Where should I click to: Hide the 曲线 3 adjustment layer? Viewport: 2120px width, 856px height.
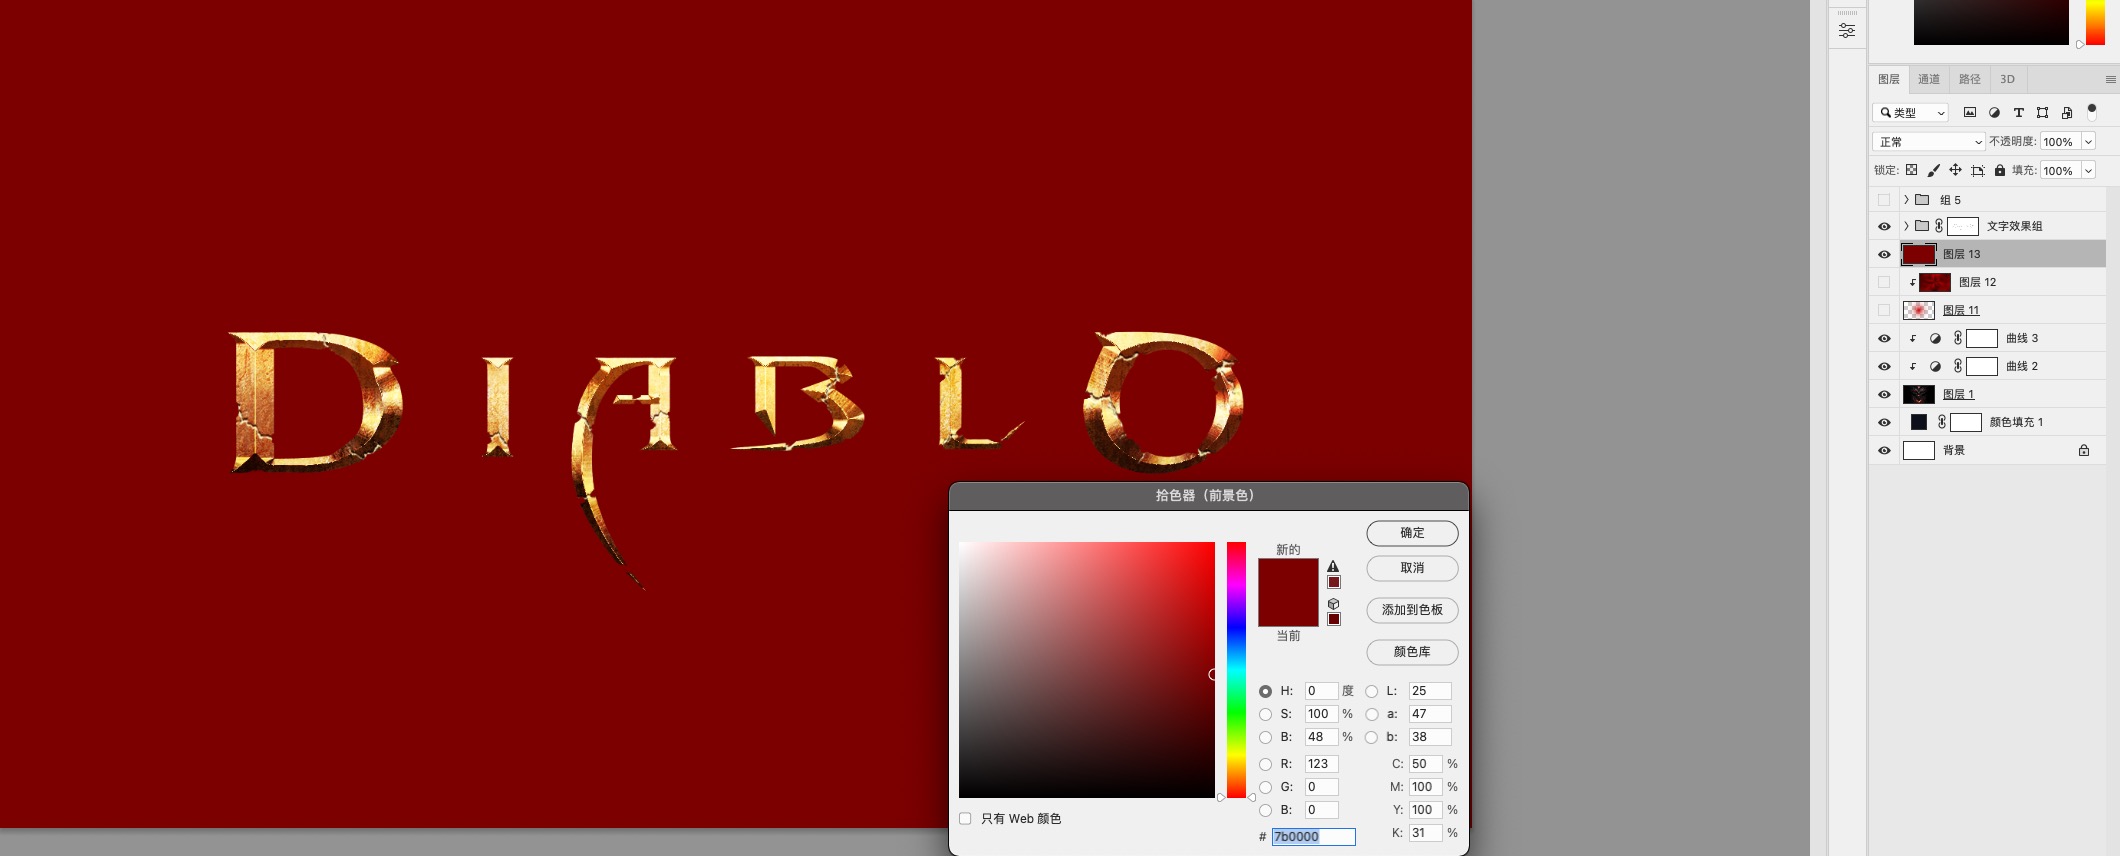point(1884,338)
